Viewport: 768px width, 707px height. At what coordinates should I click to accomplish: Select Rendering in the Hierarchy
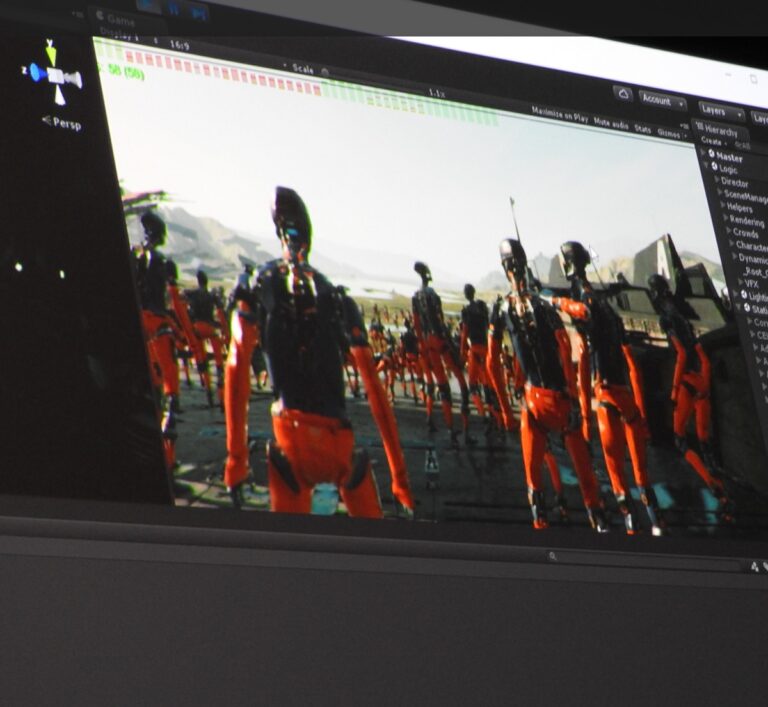[747, 221]
